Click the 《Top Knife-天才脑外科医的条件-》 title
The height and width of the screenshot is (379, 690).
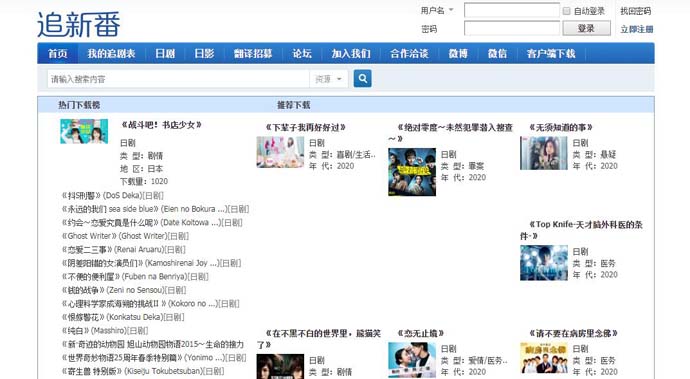[x=581, y=230]
